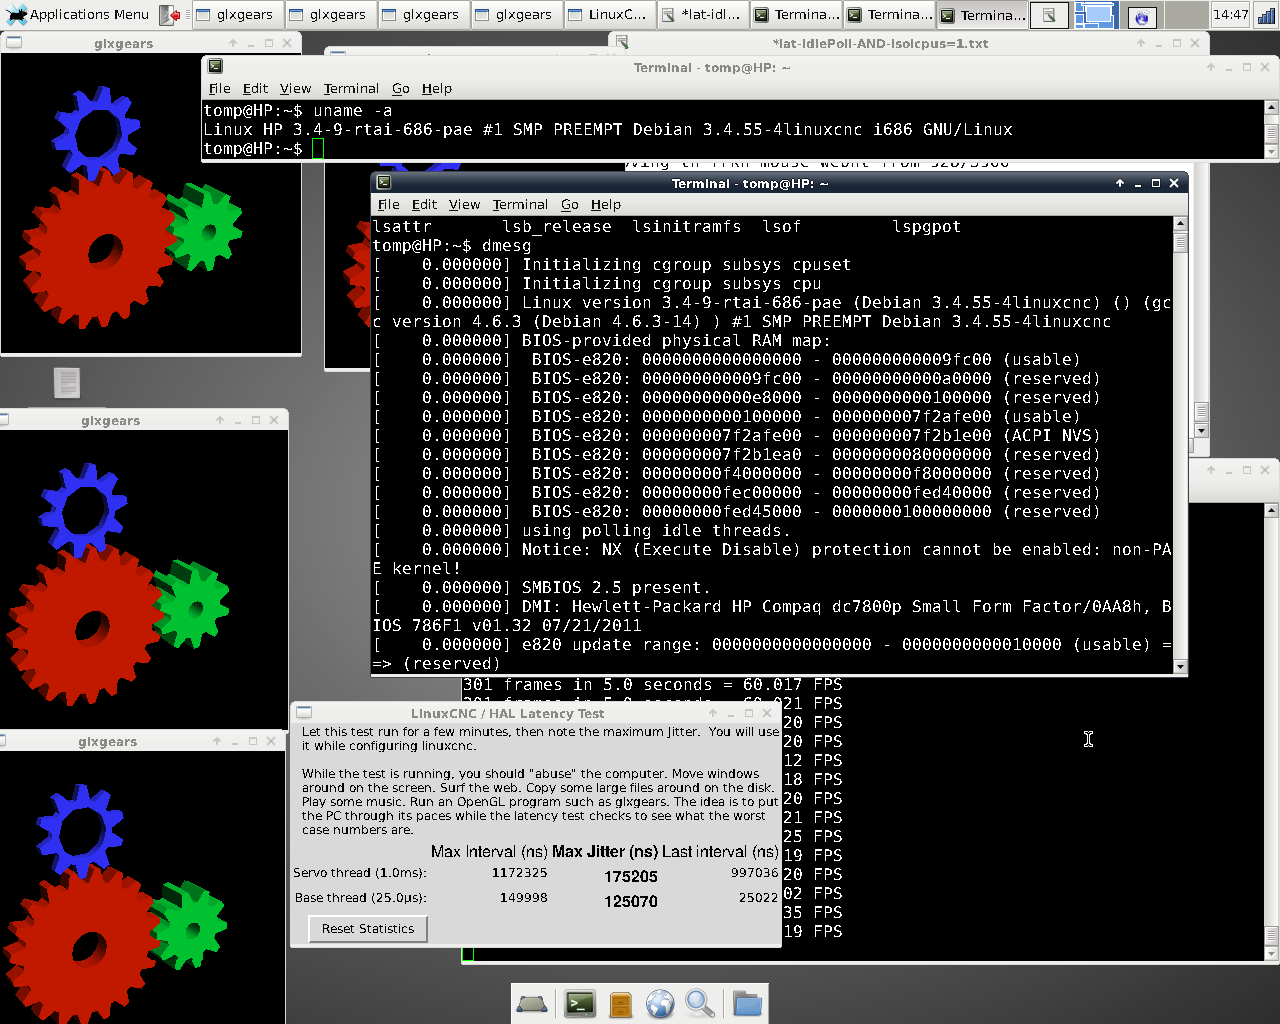This screenshot has height=1024, width=1280.
Task: Click the logout icon beside Applications Menu
Action: [x=171, y=15]
